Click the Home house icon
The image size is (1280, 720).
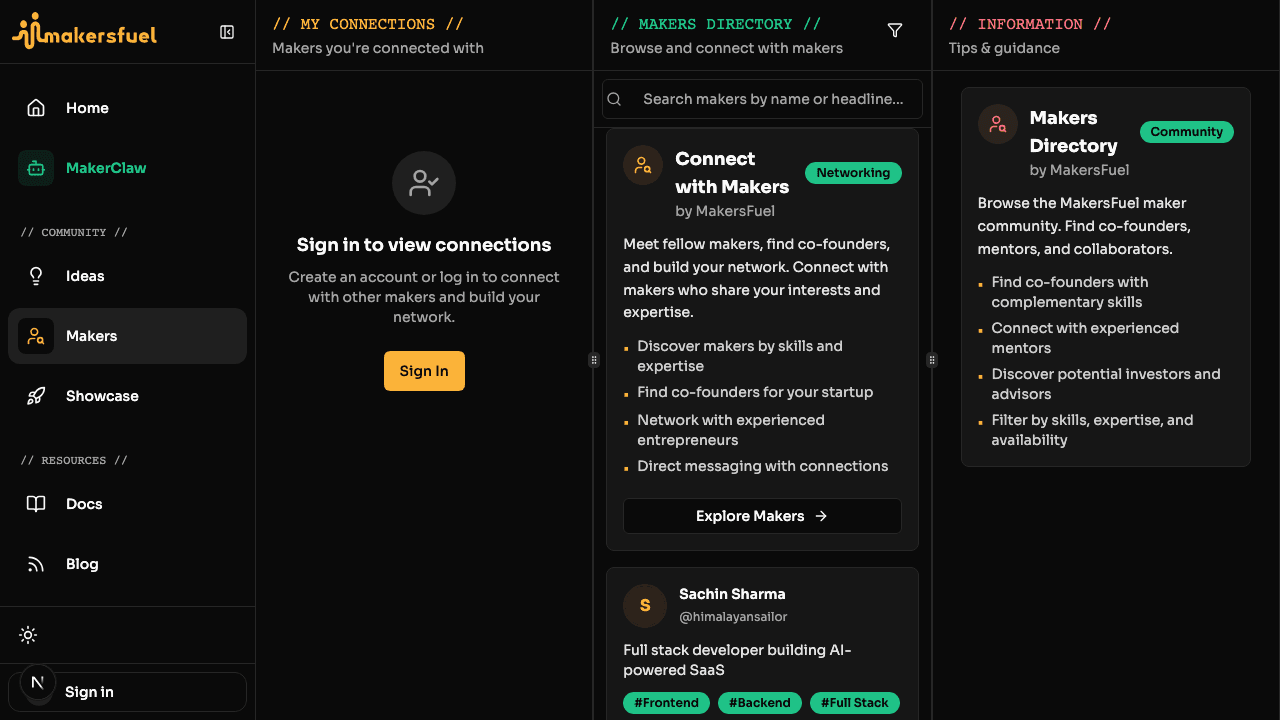[x=36, y=108]
